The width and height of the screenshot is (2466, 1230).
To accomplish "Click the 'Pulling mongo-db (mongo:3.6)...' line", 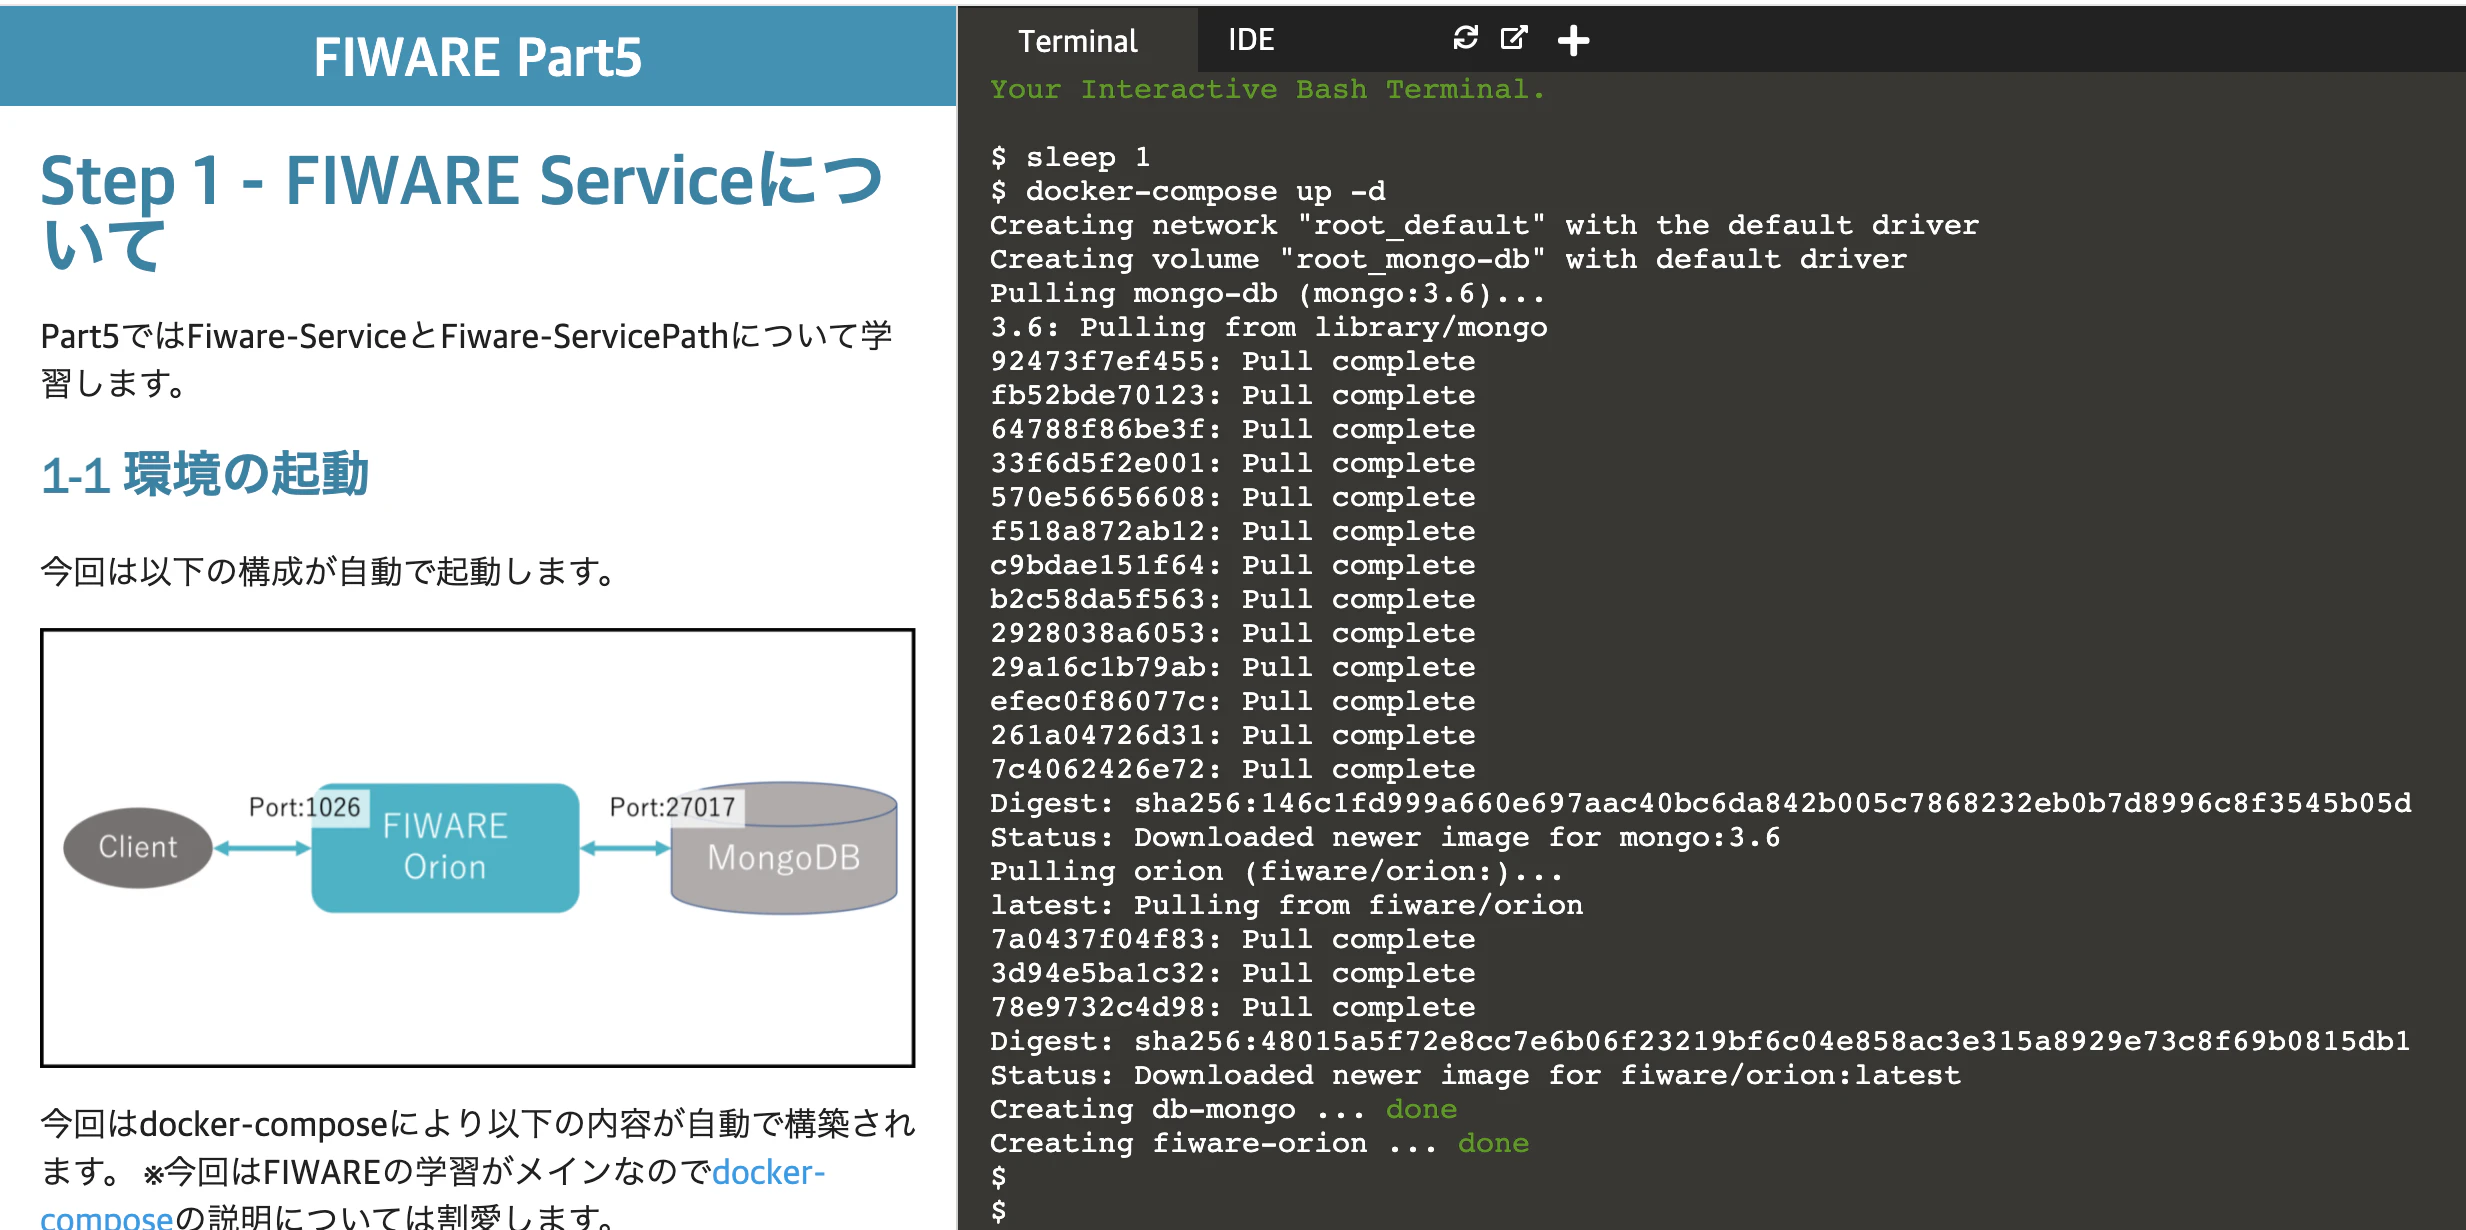I will coord(1267,293).
